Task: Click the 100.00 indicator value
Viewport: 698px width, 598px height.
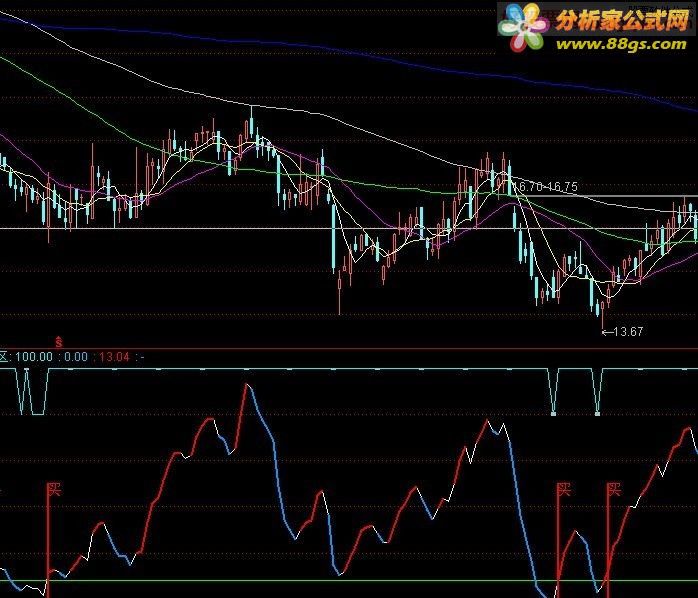Action: point(34,357)
